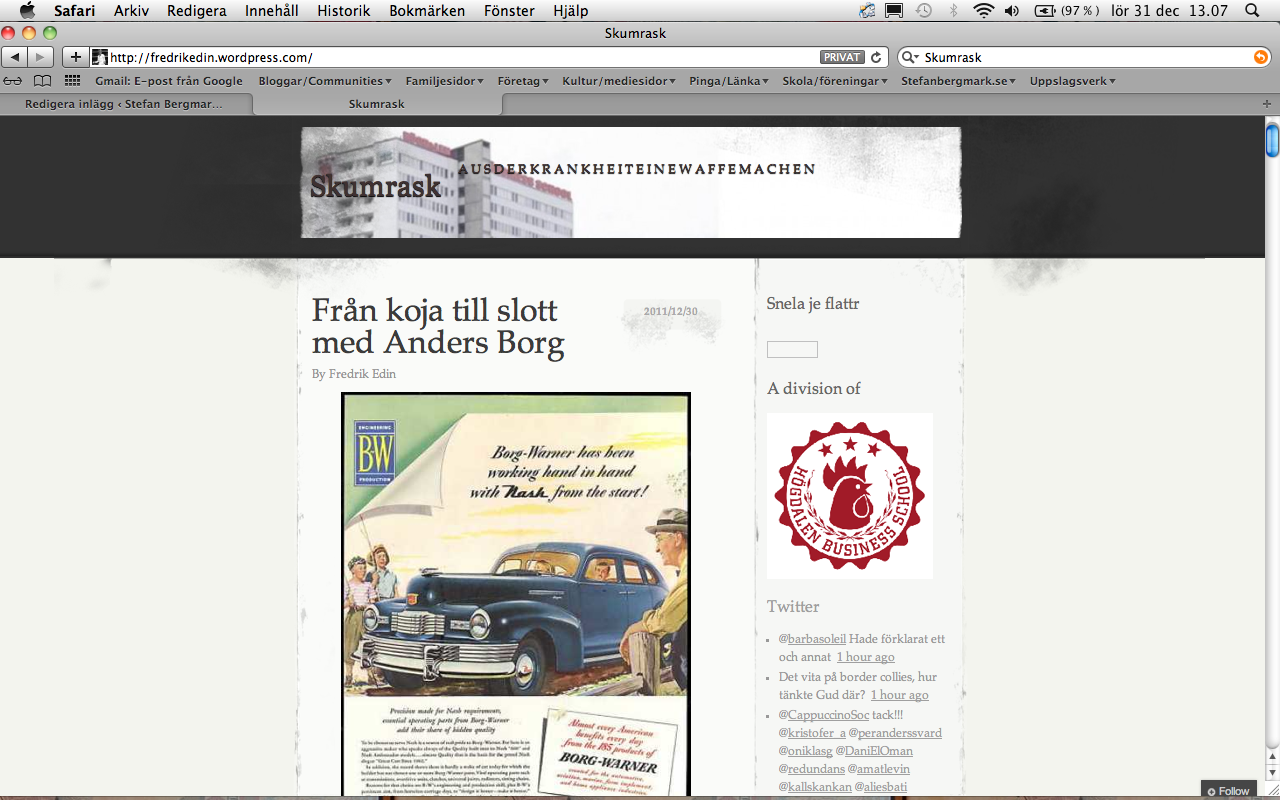Open the Arkiv menu
The width and height of the screenshot is (1280, 800).
pos(132,11)
